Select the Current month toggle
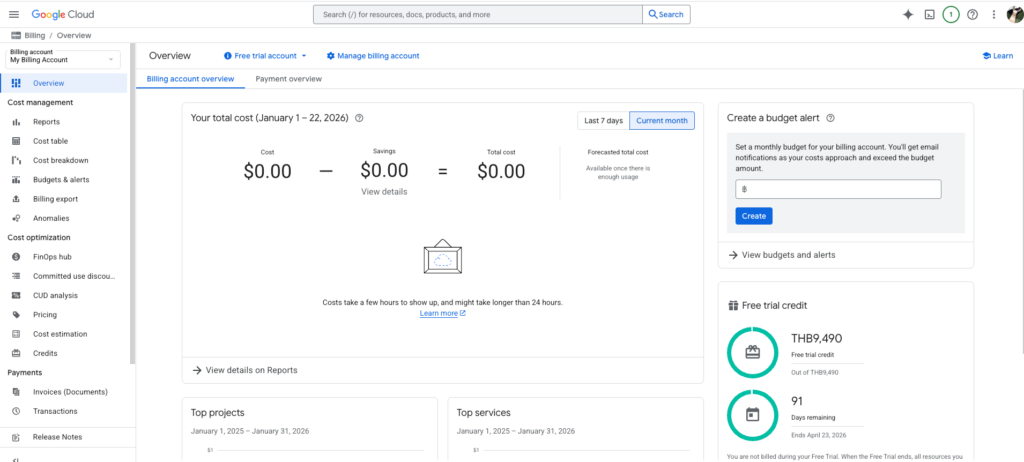 (x=661, y=121)
